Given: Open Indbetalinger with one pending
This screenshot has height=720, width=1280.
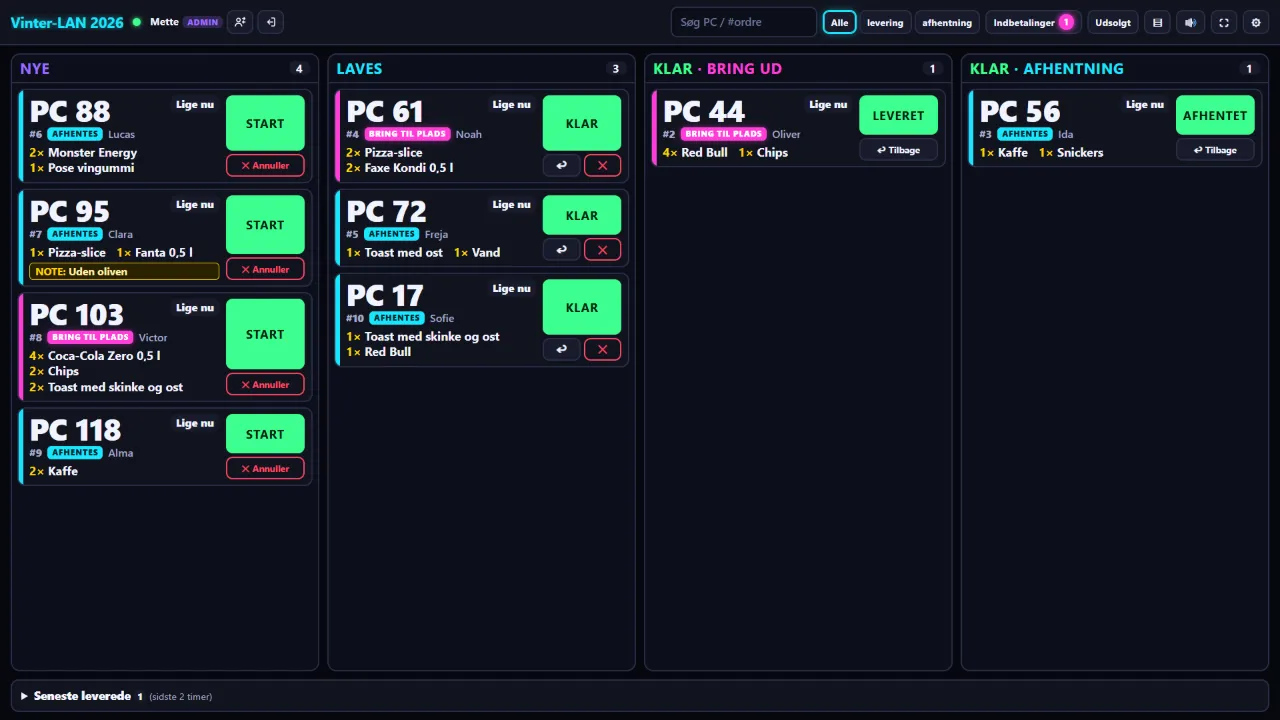Looking at the screenshot, I should (1033, 22).
